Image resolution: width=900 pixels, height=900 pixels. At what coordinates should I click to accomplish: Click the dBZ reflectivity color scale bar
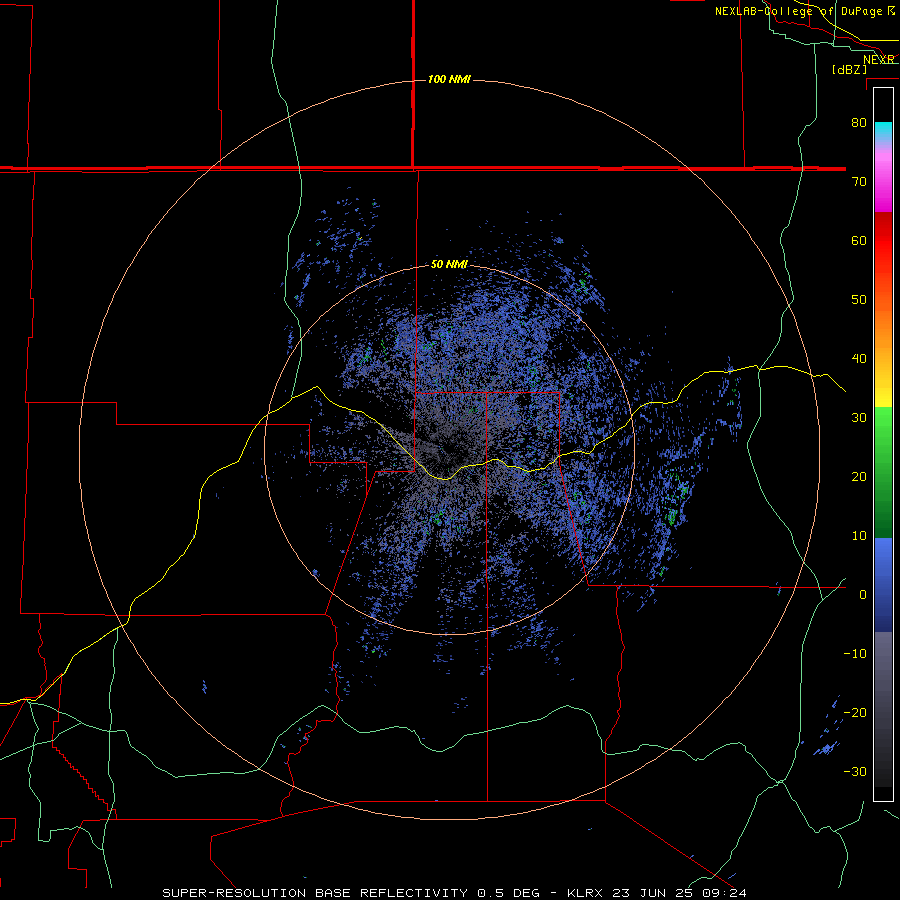883,444
